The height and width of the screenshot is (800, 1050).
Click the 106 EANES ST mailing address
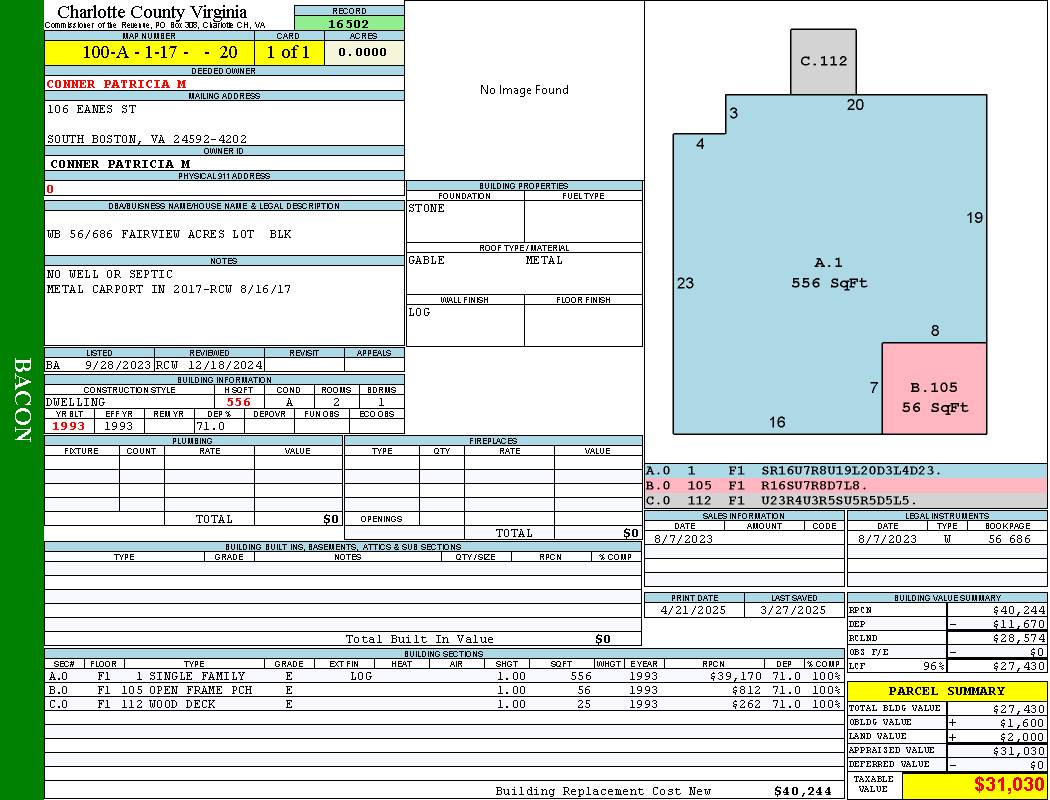click(92, 110)
